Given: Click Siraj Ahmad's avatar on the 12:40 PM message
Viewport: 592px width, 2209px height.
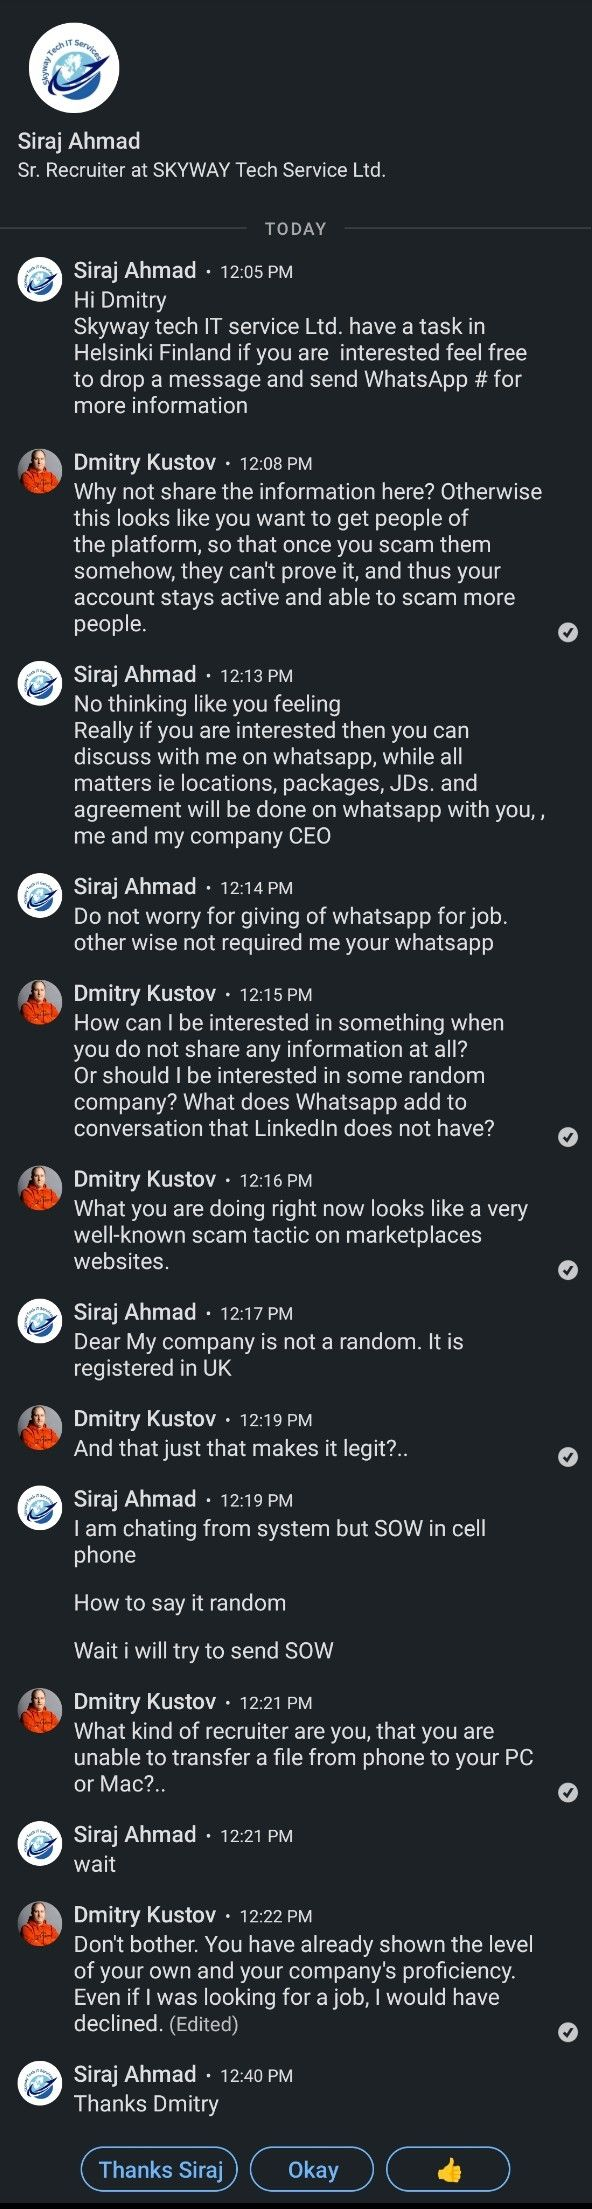Looking at the screenshot, I should click(x=40, y=2083).
